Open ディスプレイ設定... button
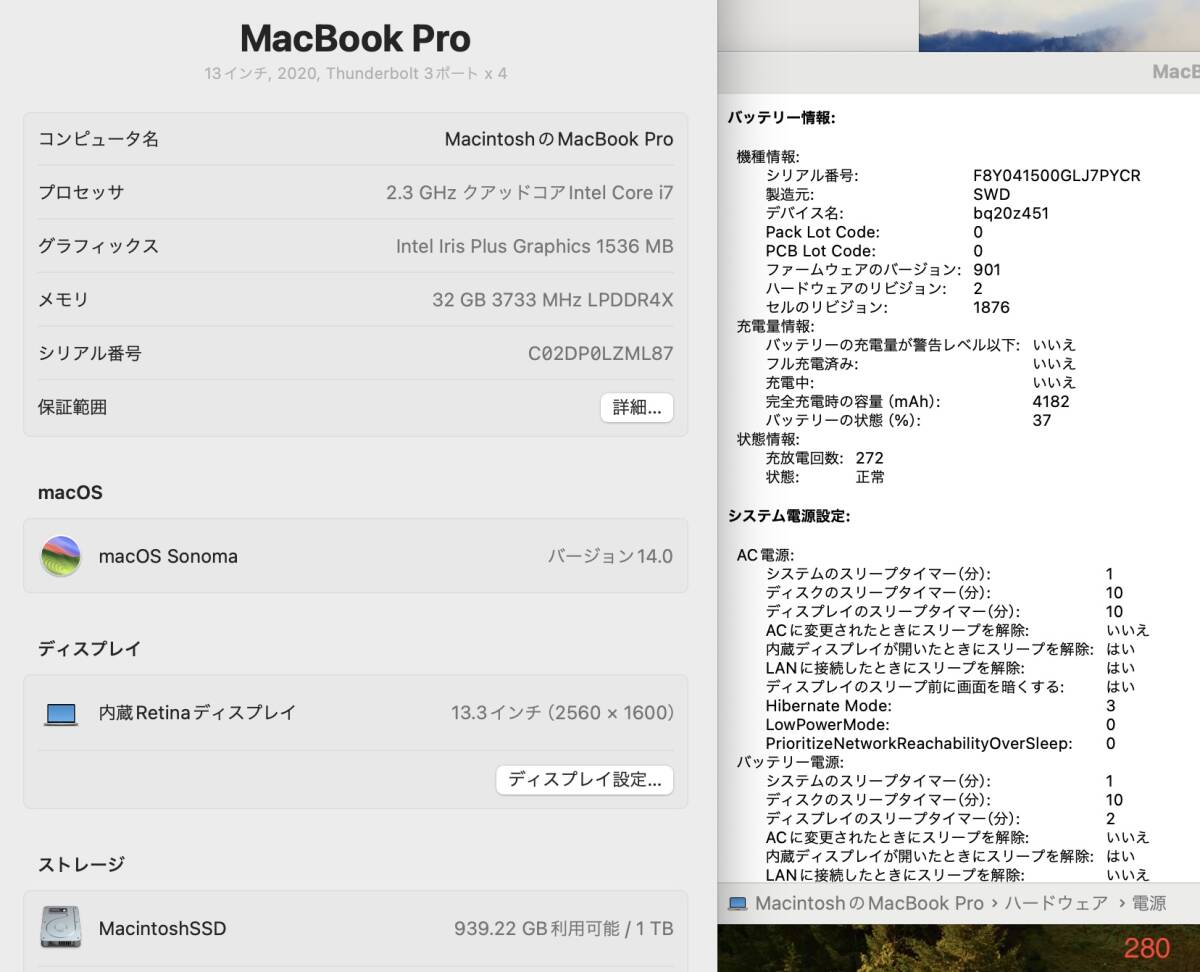The width and height of the screenshot is (1200, 972). [585, 780]
